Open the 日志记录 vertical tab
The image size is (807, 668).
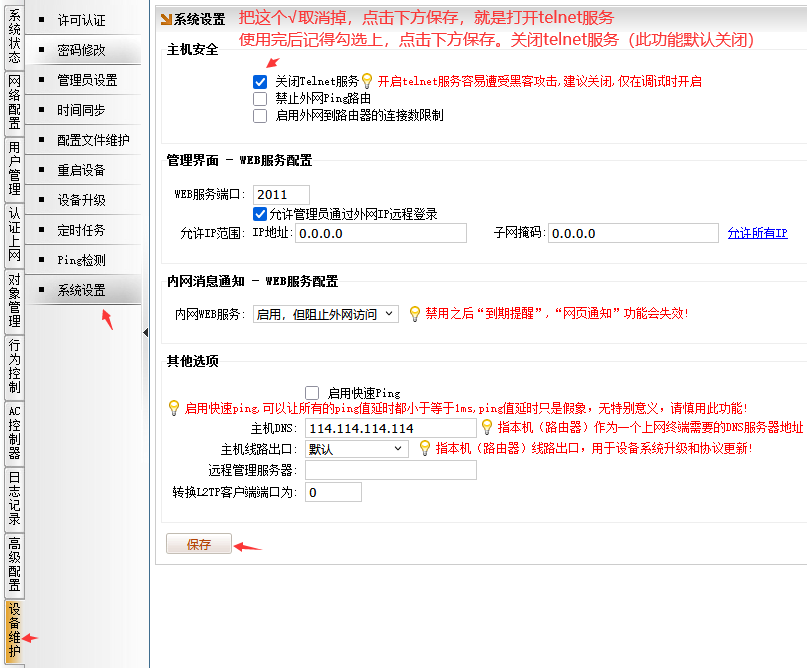pos(14,500)
